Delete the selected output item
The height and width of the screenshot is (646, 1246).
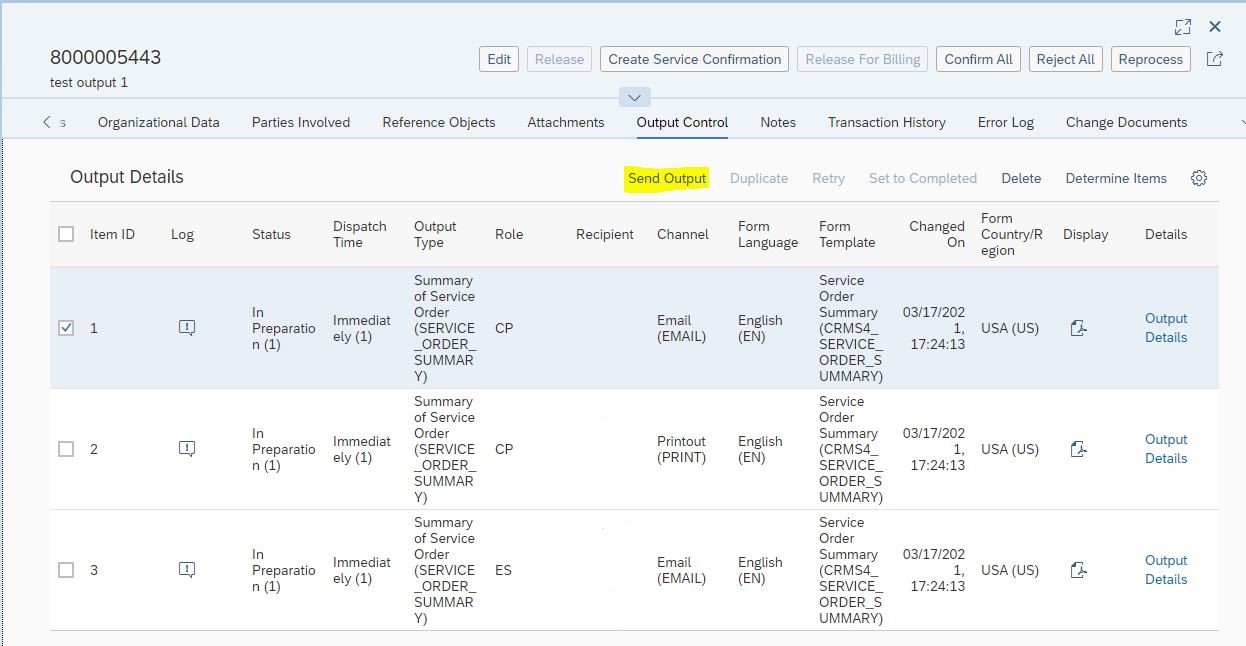pyautogui.click(x=1021, y=178)
